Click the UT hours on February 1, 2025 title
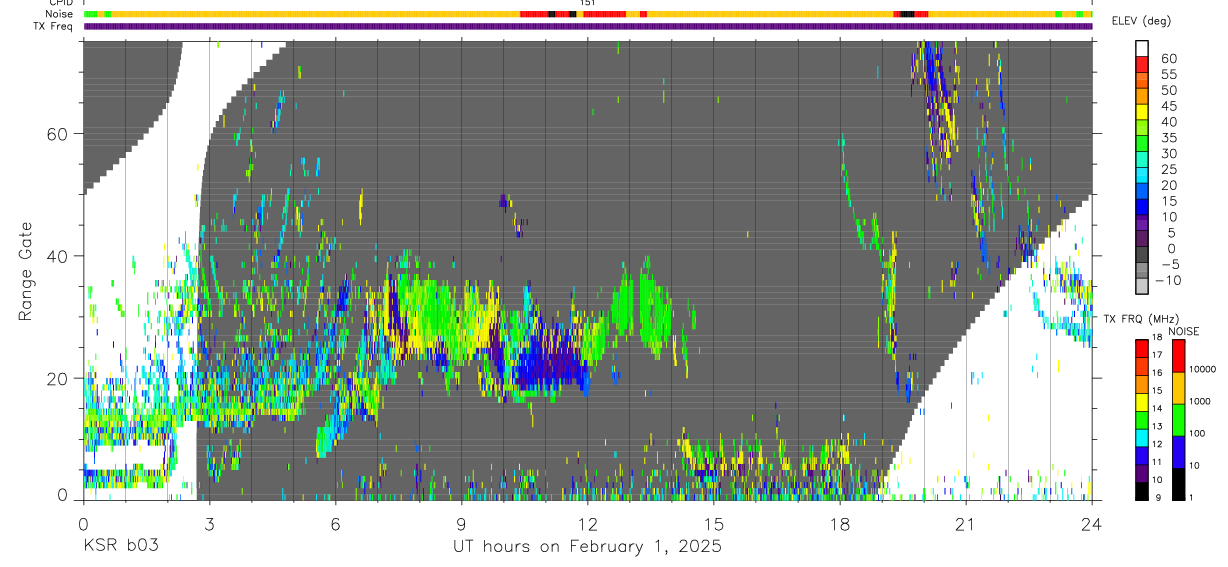The width and height of the screenshot is (1228, 567). click(587, 546)
